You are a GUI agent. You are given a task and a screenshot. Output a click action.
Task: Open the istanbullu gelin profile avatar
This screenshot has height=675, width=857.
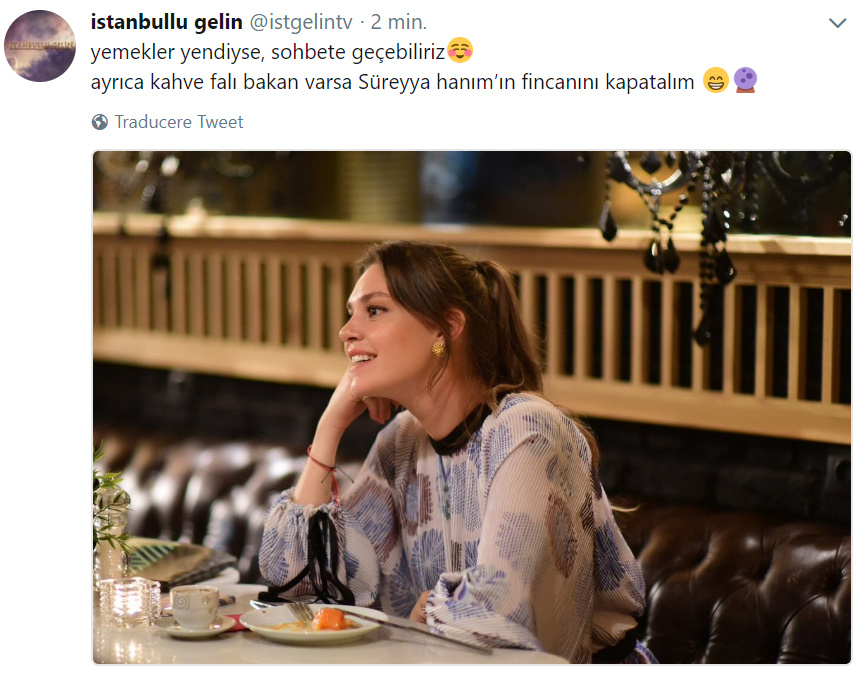(x=40, y=46)
